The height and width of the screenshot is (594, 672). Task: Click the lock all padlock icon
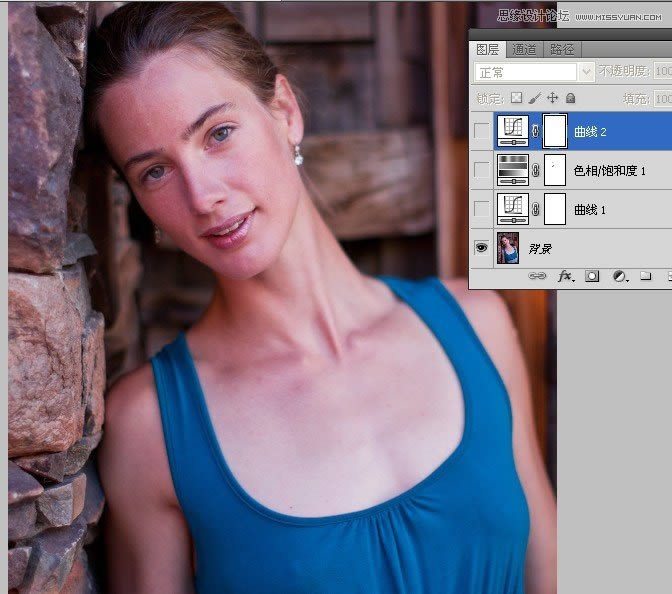[570, 99]
